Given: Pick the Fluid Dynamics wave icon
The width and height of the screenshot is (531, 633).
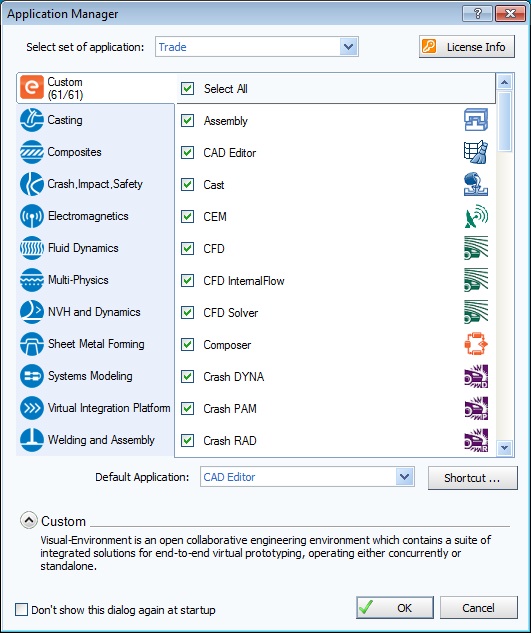Looking at the screenshot, I should [x=32, y=248].
